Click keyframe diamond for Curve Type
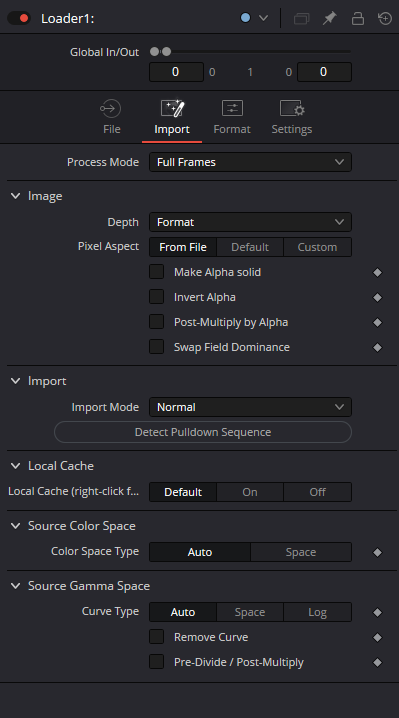The width and height of the screenshot is (399, 718). 377,612
